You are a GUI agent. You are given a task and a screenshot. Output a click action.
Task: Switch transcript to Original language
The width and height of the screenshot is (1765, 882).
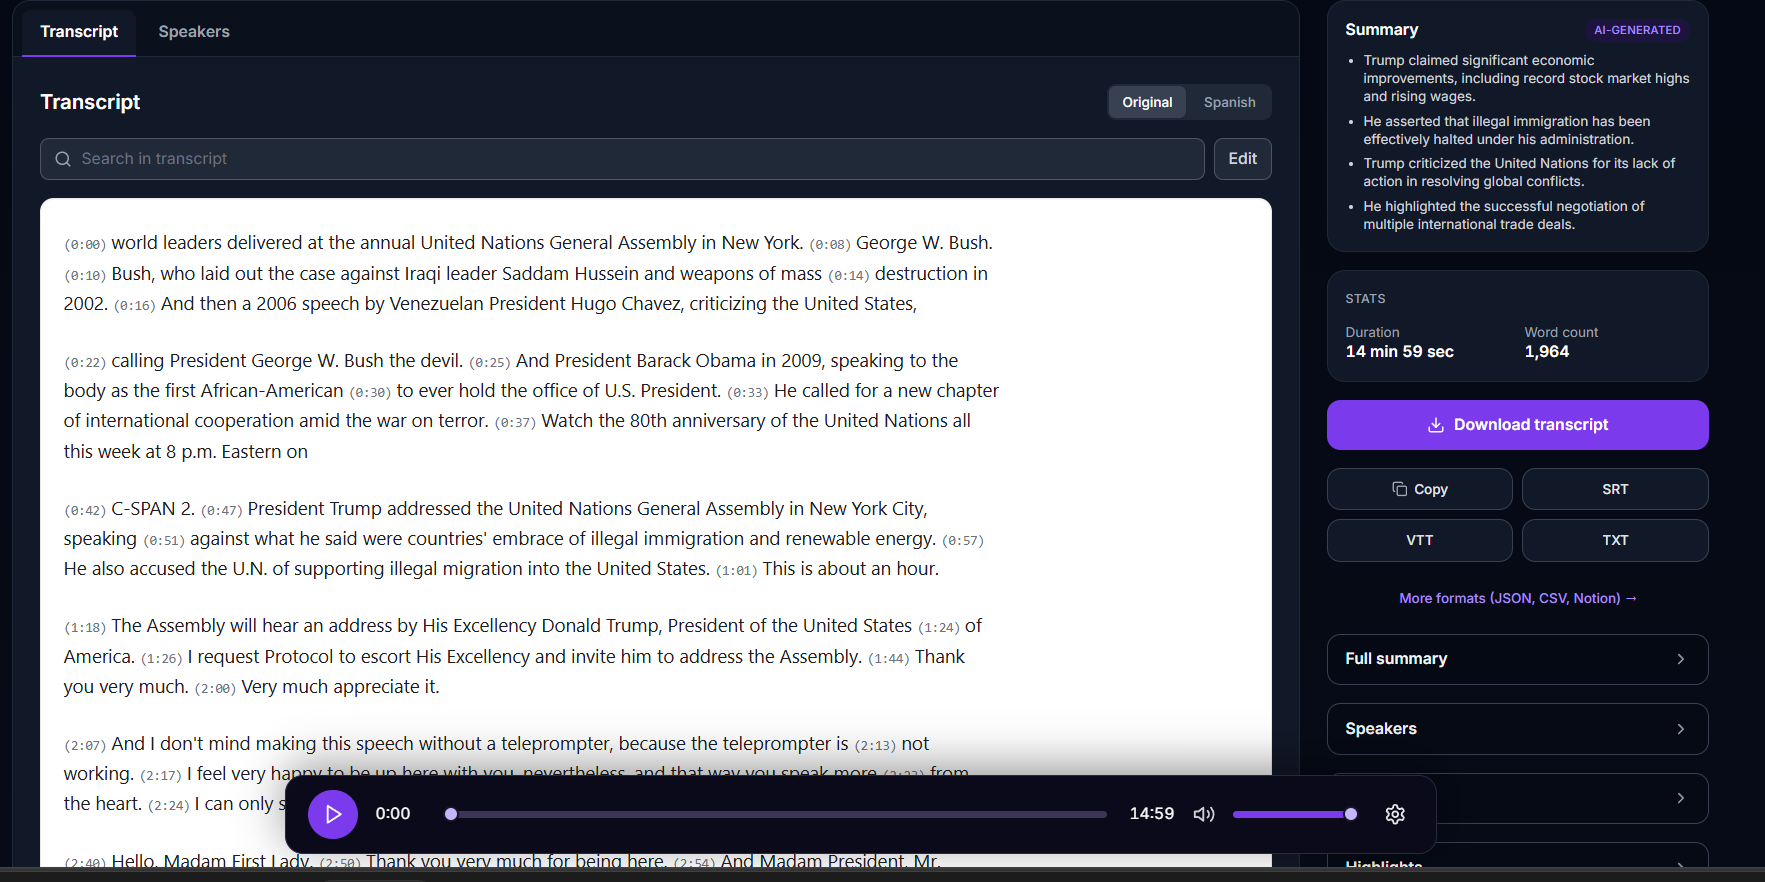click(x=1147, y=102)
